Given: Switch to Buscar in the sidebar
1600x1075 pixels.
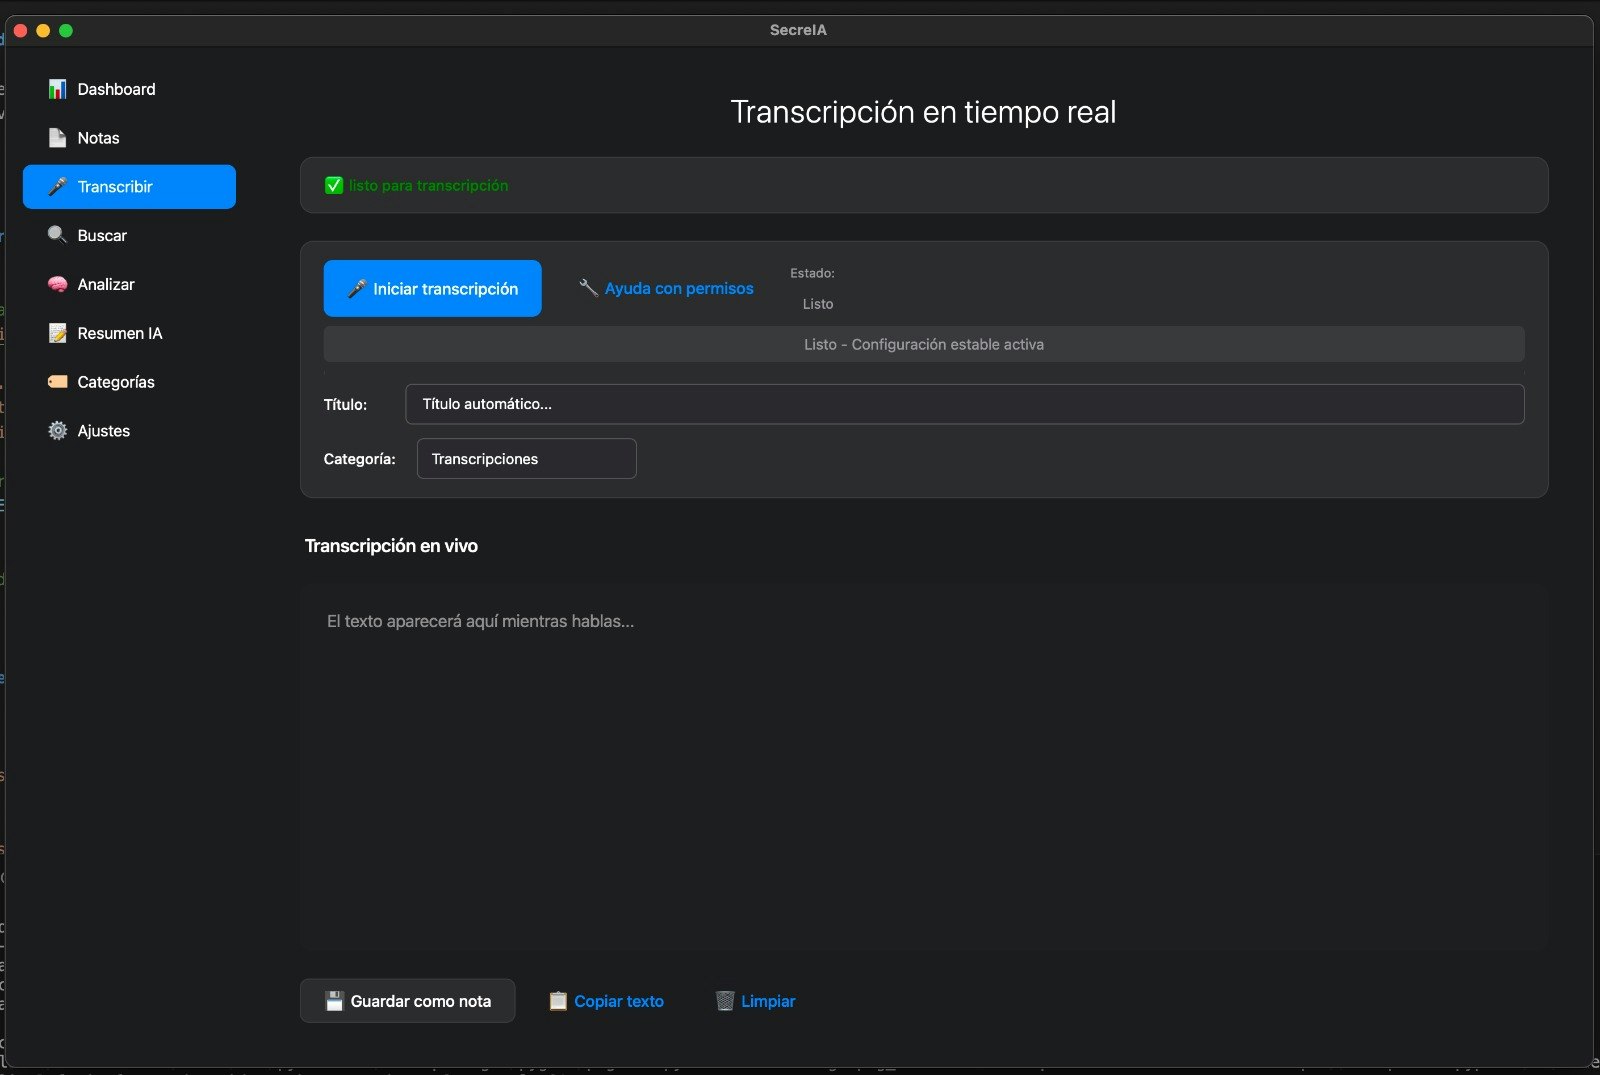Looking at the screenshot, I should [x=129, y=235].
